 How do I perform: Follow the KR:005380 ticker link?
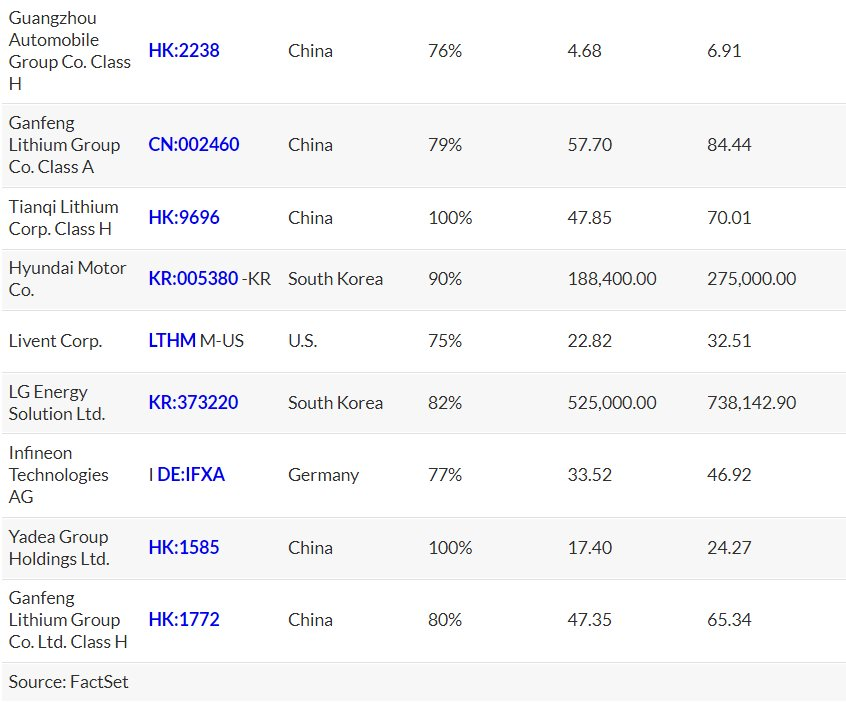[x=194, y=279]
